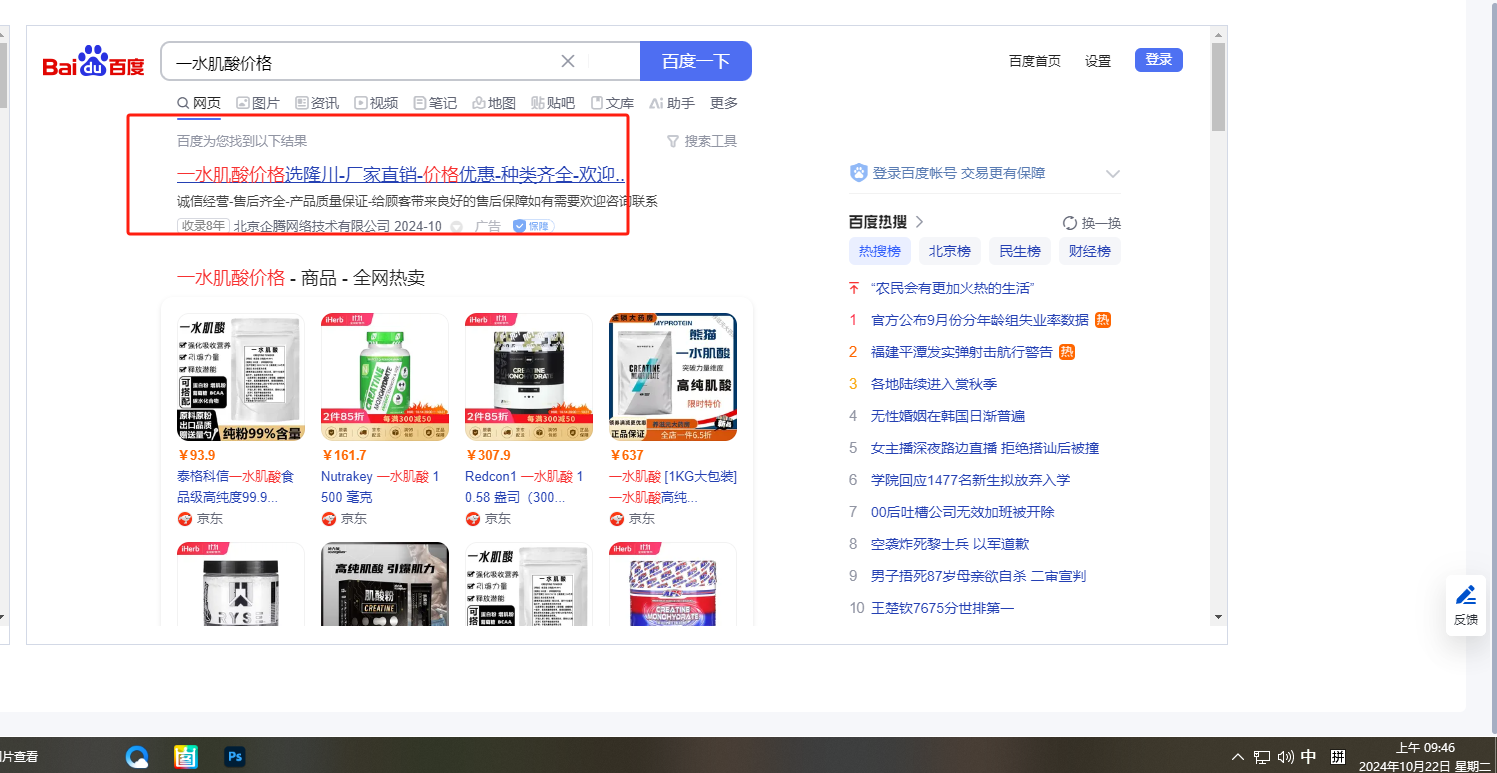The image size is (1497, 773).
Task: Refresh hot searches with 换一换
Action: (1092, 223)
